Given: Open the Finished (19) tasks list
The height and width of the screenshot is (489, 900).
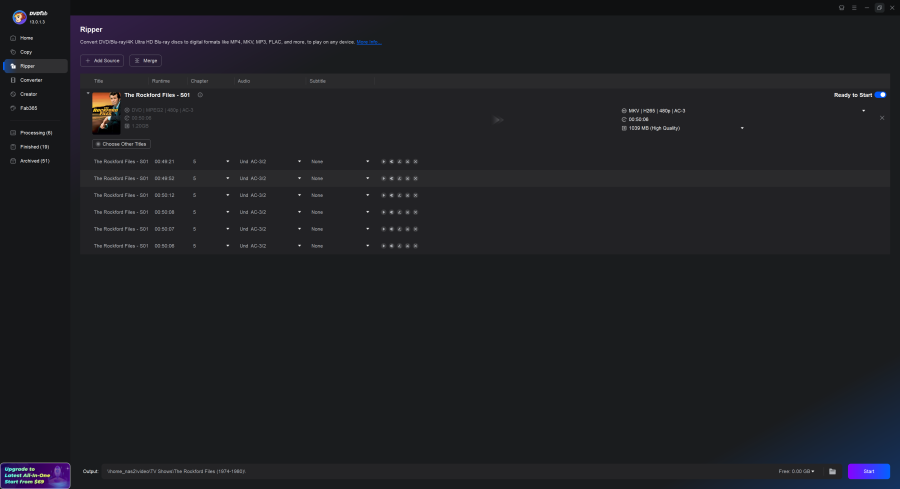Looking at the screenshot, I should coord(34,147).
